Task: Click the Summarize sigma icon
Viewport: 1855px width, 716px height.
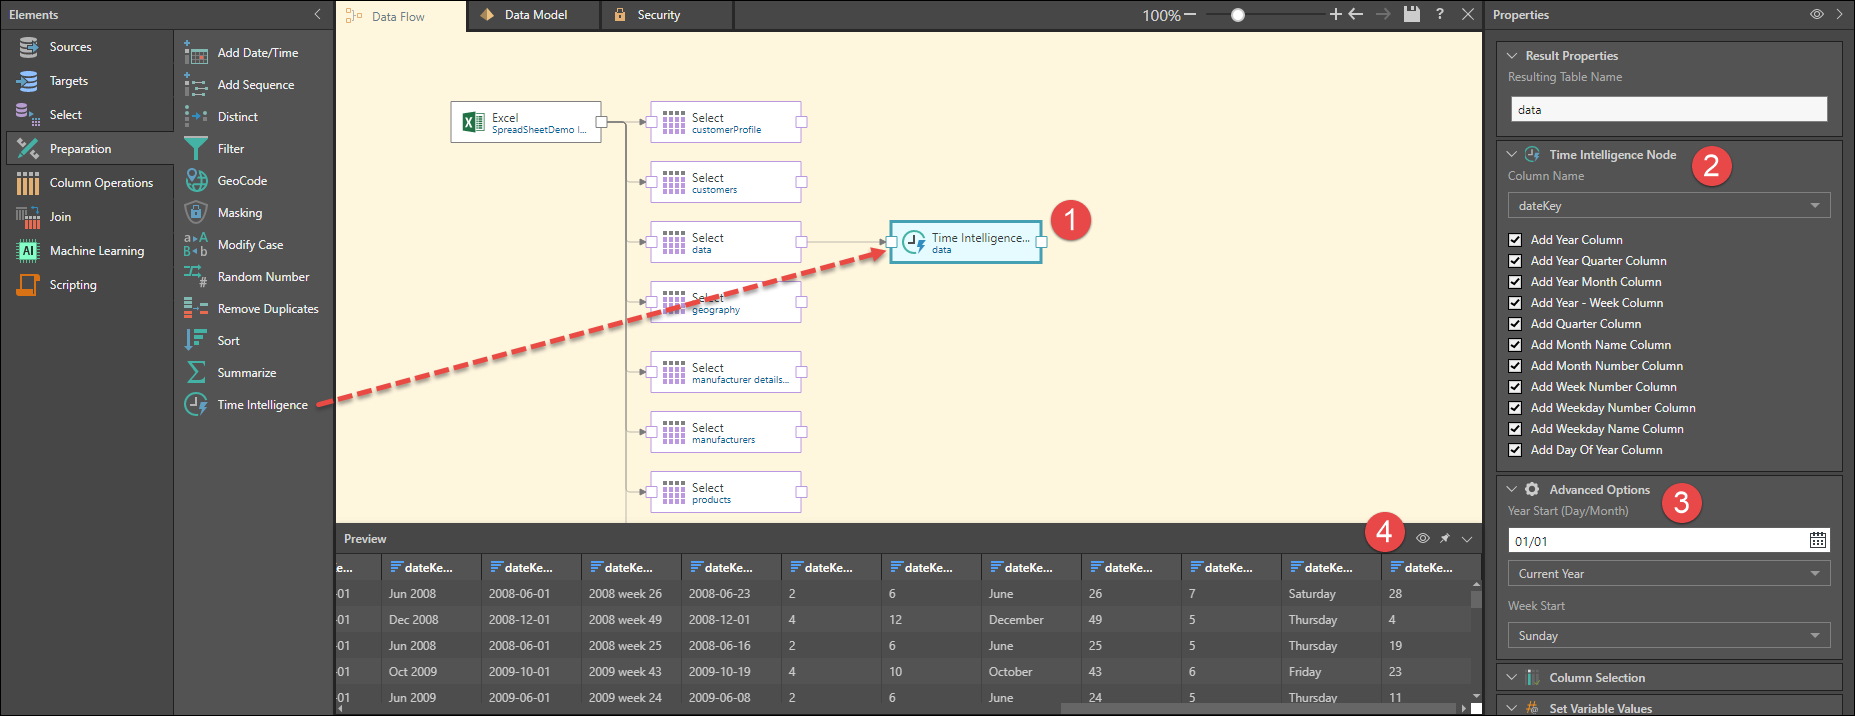Action: [196, 373]
